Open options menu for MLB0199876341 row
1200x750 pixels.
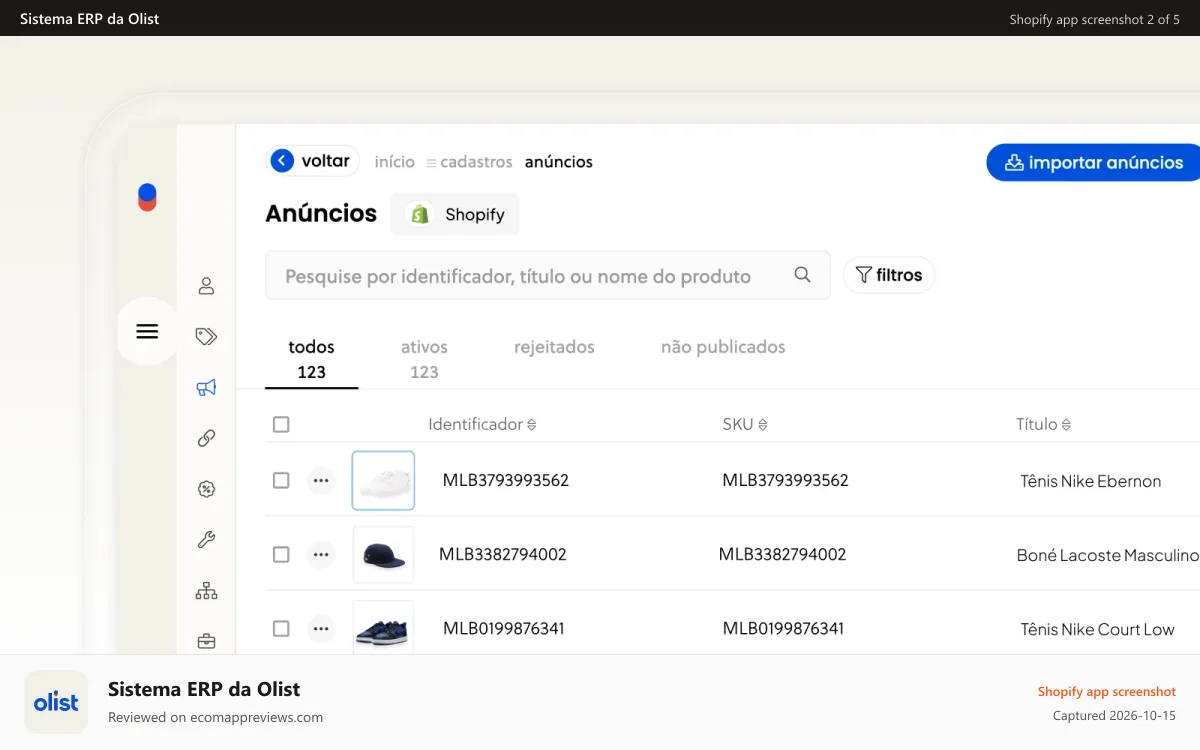click(x=320, y=628)
